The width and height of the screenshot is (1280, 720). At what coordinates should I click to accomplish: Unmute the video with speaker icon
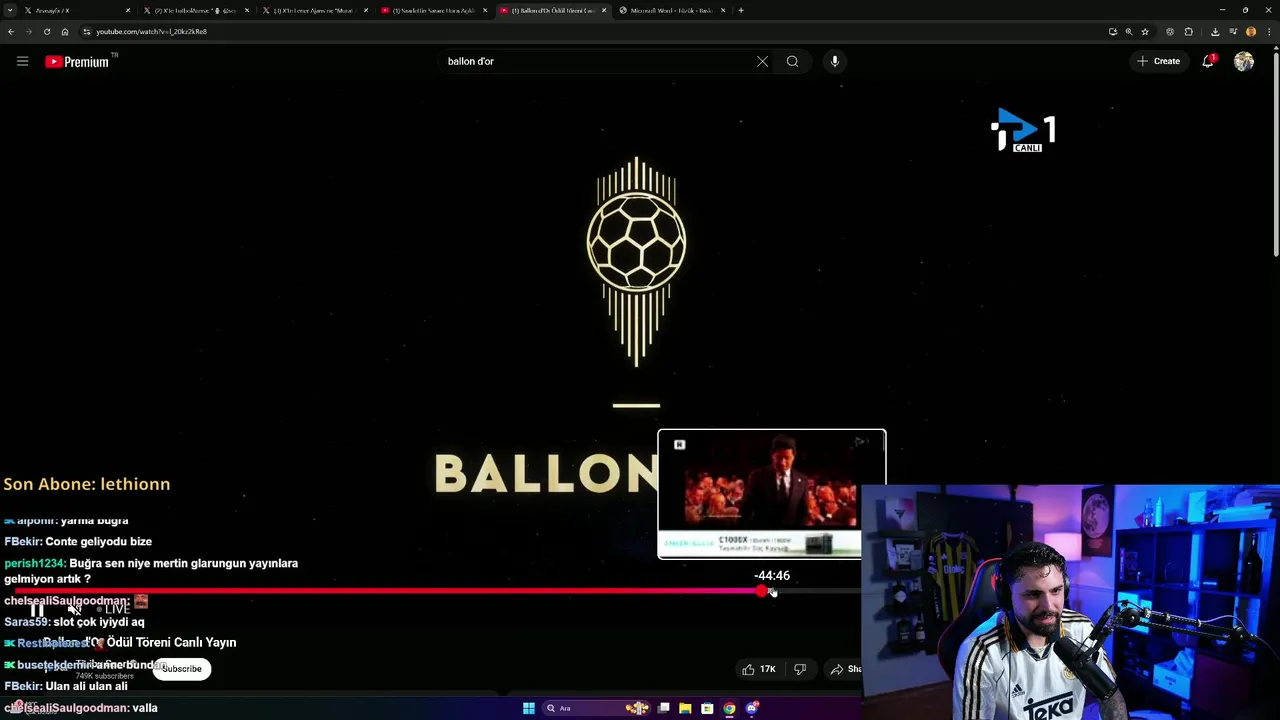[74, 609]
